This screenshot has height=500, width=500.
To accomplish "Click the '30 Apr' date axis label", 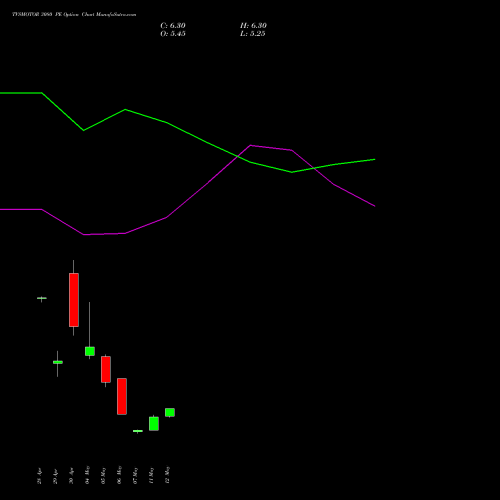I will pyautogui.click(x=71, y=476).
